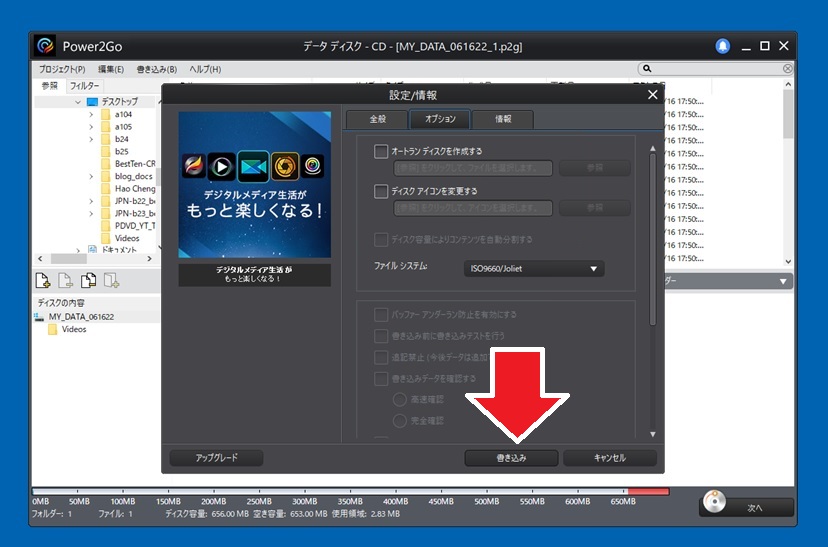The image size is (828, 547).
Task: Open 書き込み(B) menu
Action: pyautogui.click(x=157, y=69)
